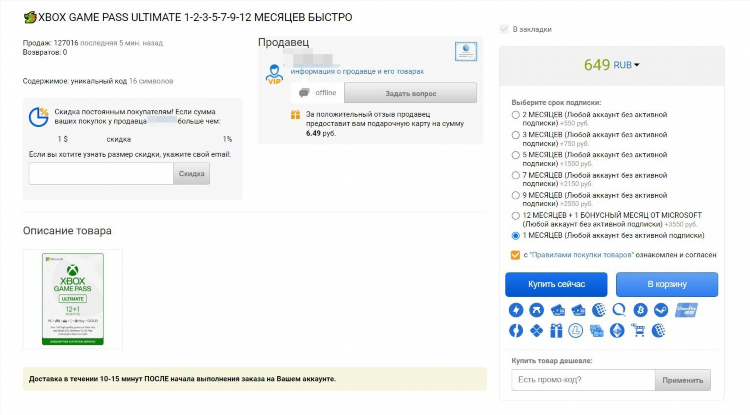This screenshot has width=750, height=415.
Task: Click the delivery notice about 10-15 минут
Action: [254, 379]
